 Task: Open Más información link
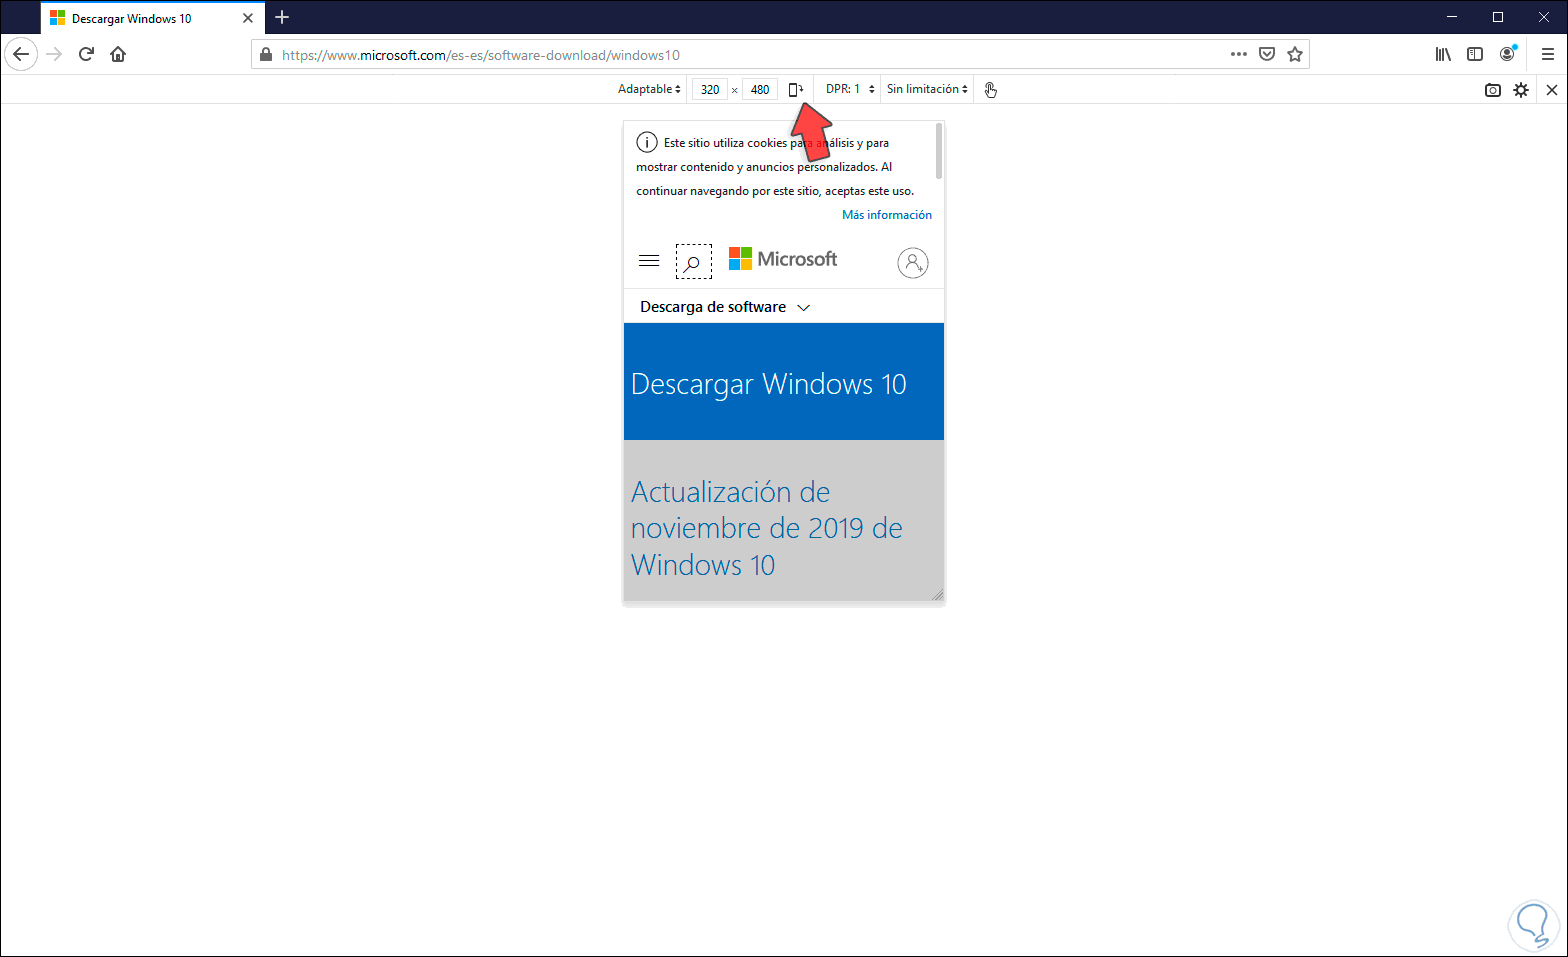click(x=887, y=215)
